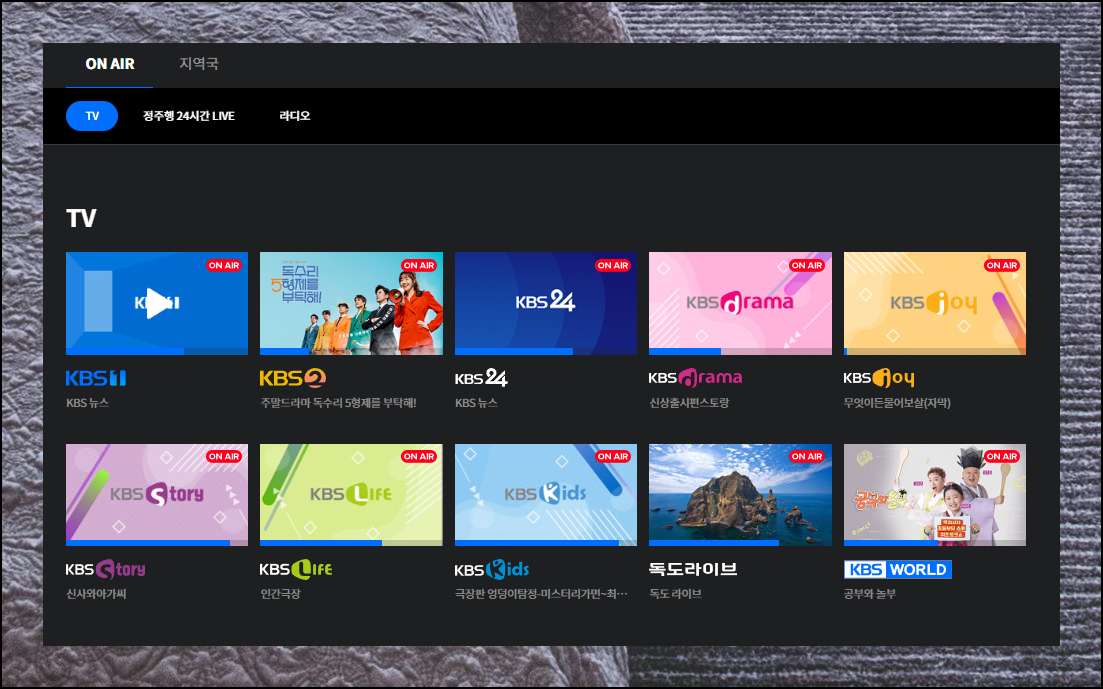This screenshot has height=689, width=1103.
Task: Open the KBS Story channel thumbnail
Action: [157, 495]
